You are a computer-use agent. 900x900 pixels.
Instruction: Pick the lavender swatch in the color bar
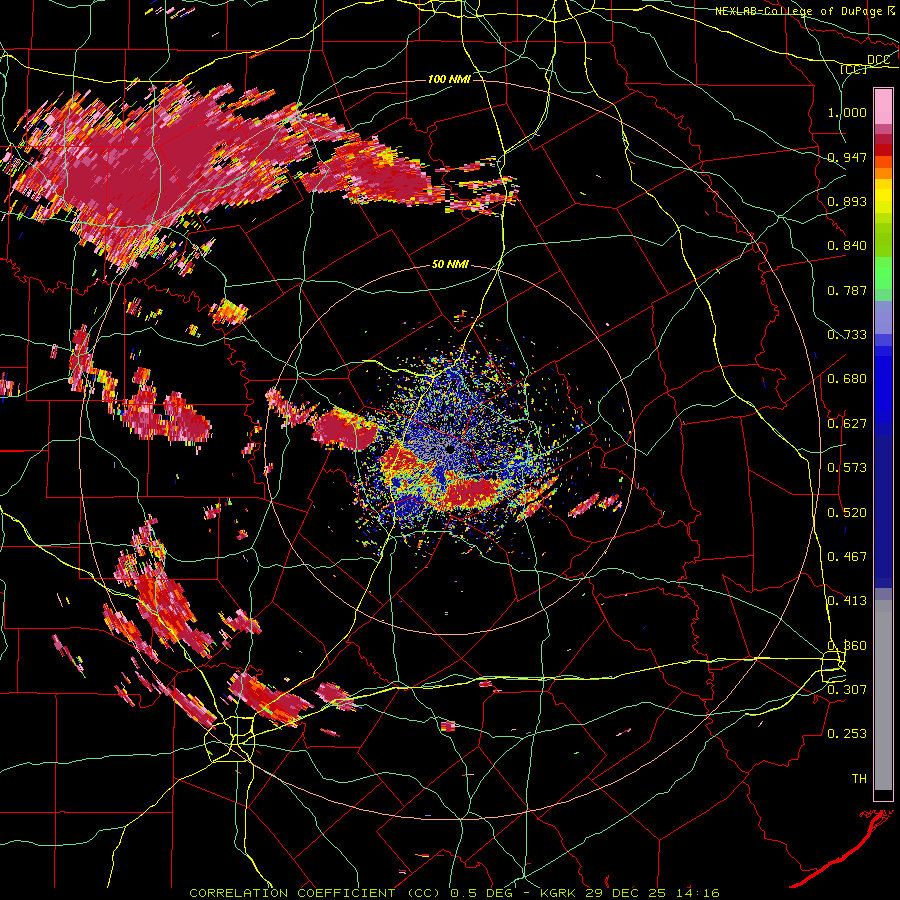coord(883,317)
